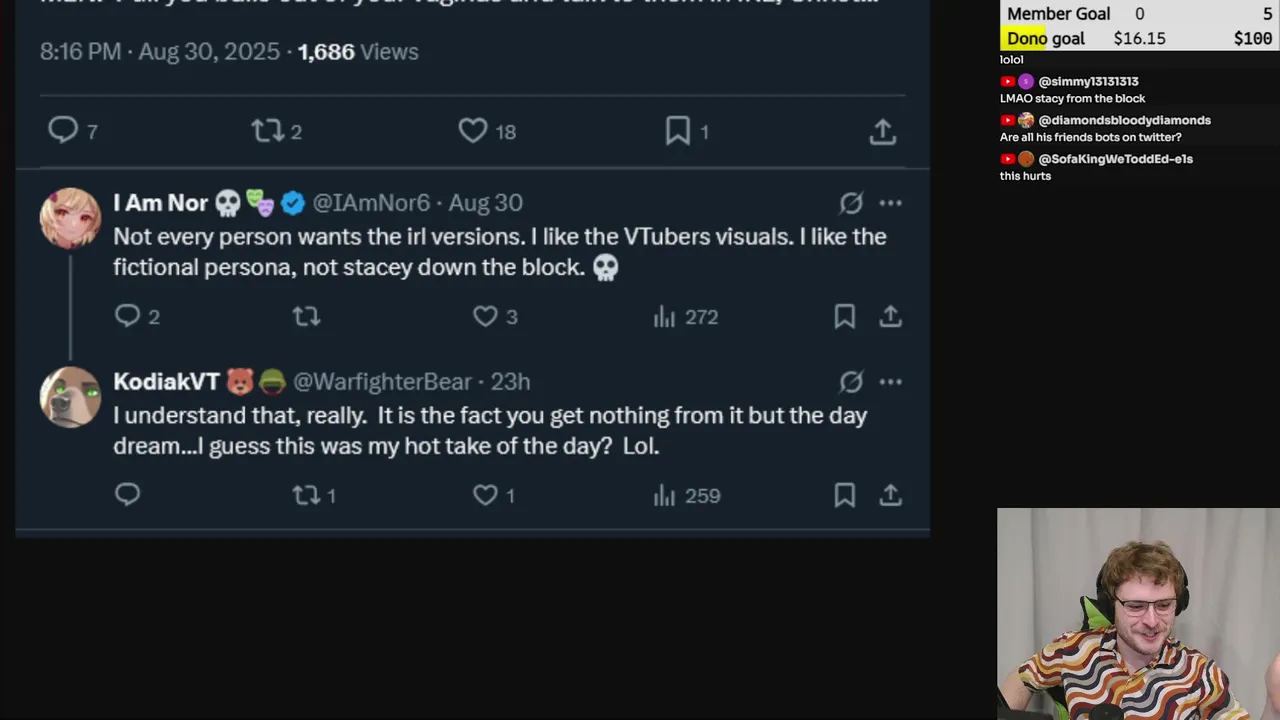1280x720 pixels.
Task: Reply to the main tweet
Action: pyautogui.click(x=63, y=130)
